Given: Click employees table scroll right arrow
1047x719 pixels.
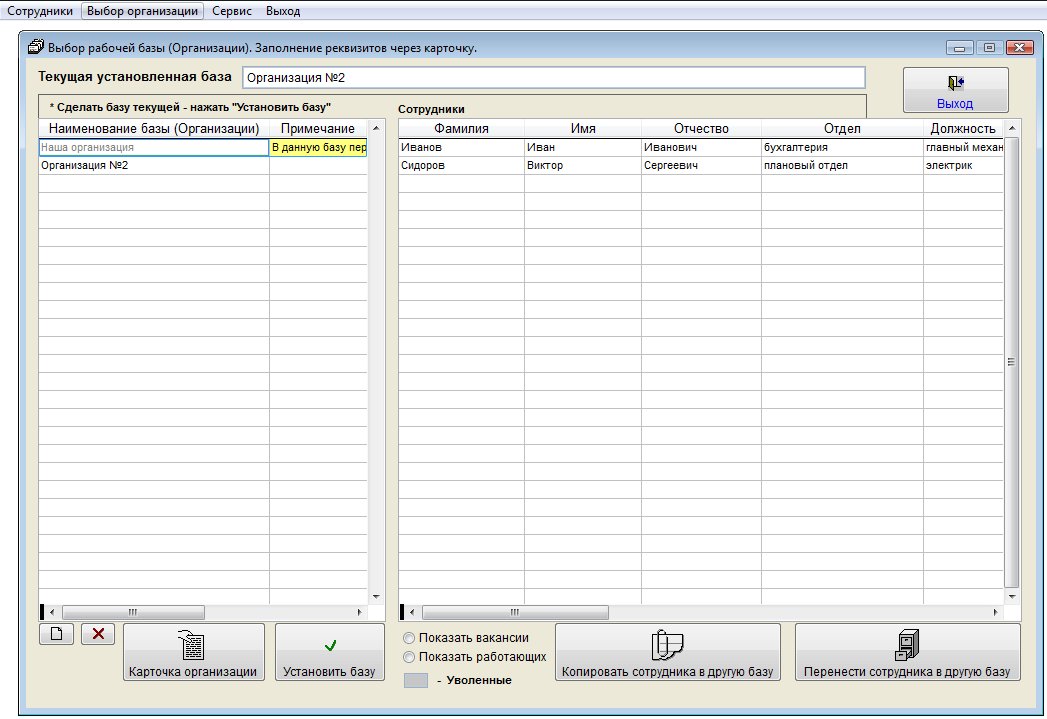Looking at the screenshot, I should [996, 612].
